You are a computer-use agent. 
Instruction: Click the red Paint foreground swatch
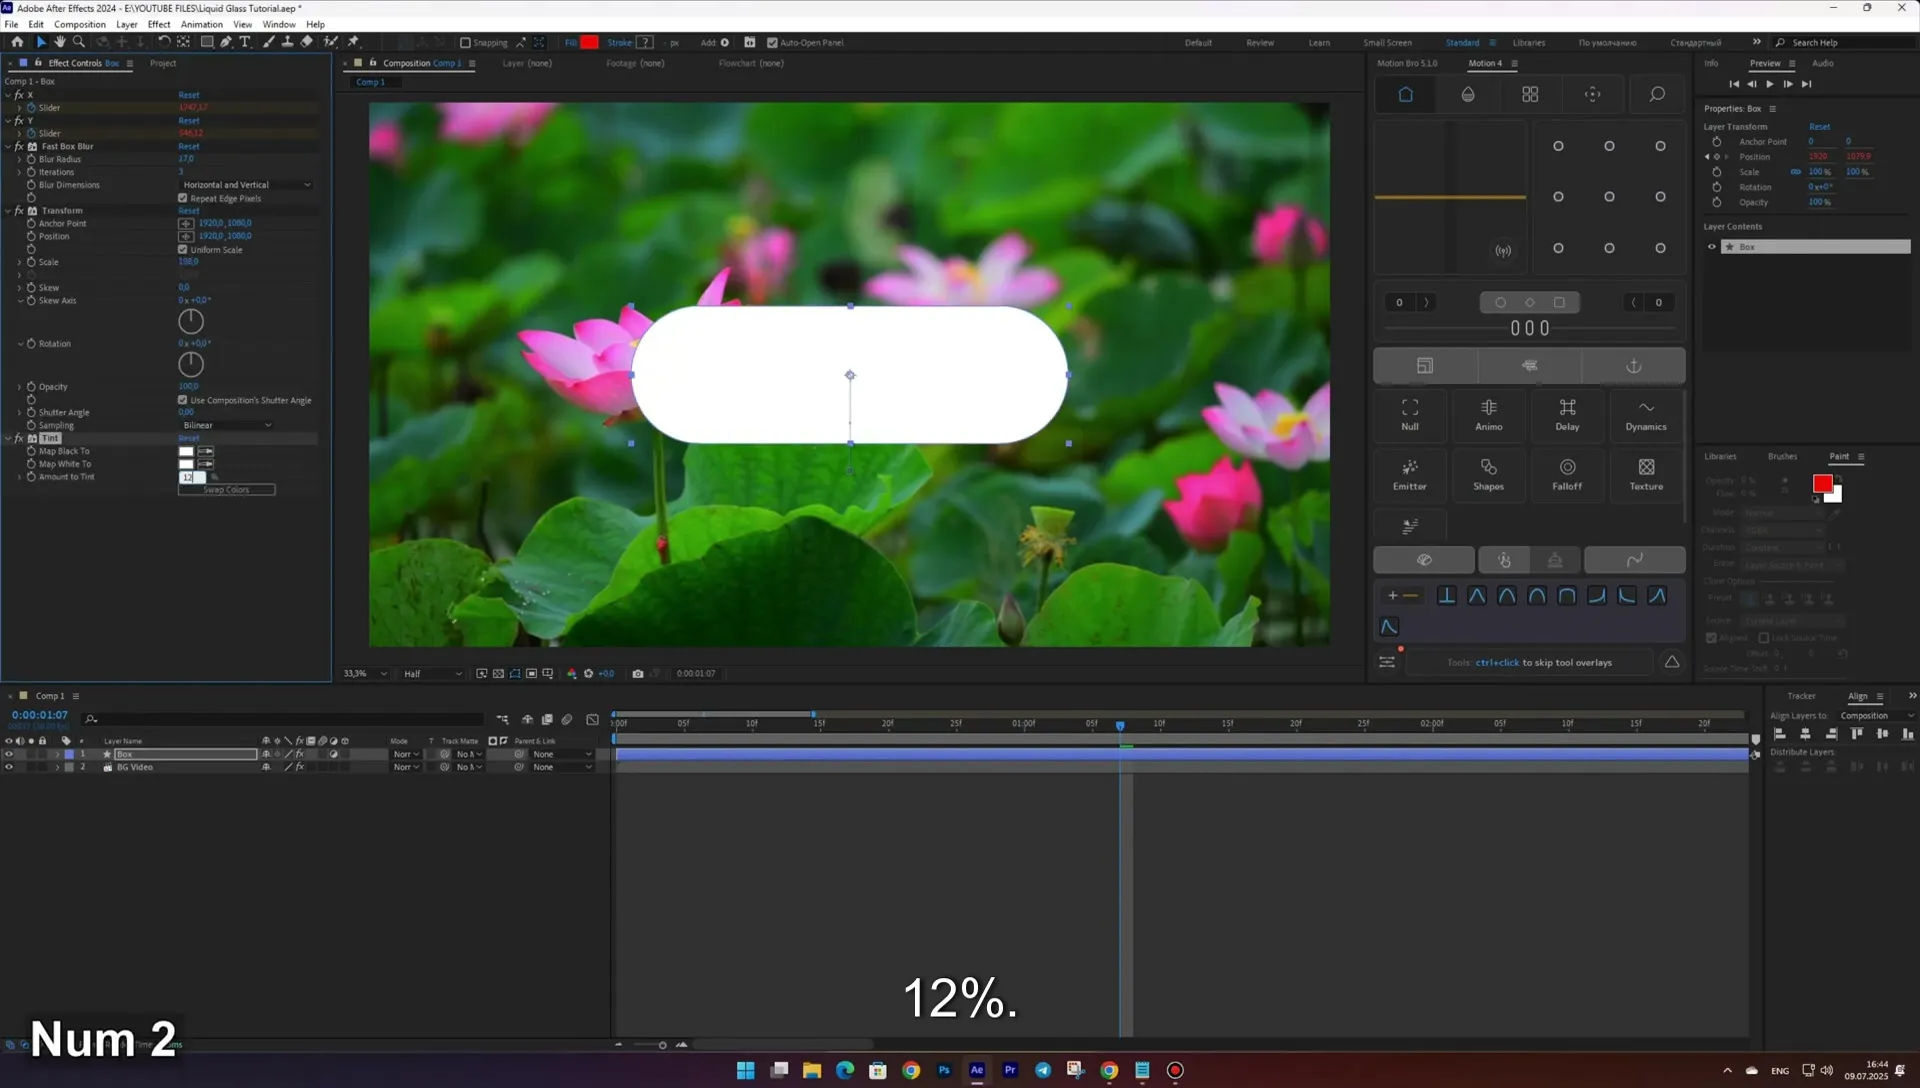[1822, 483]
